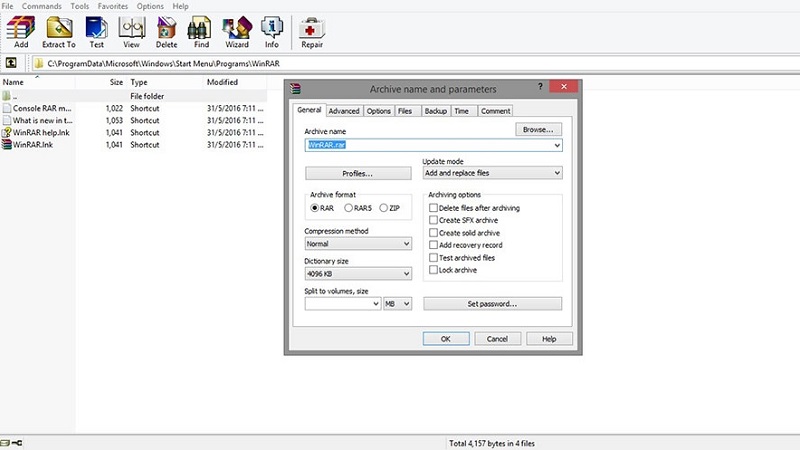Open the Commands menu
The height and width of the screenshot is (450, 800).
(41, 6)
